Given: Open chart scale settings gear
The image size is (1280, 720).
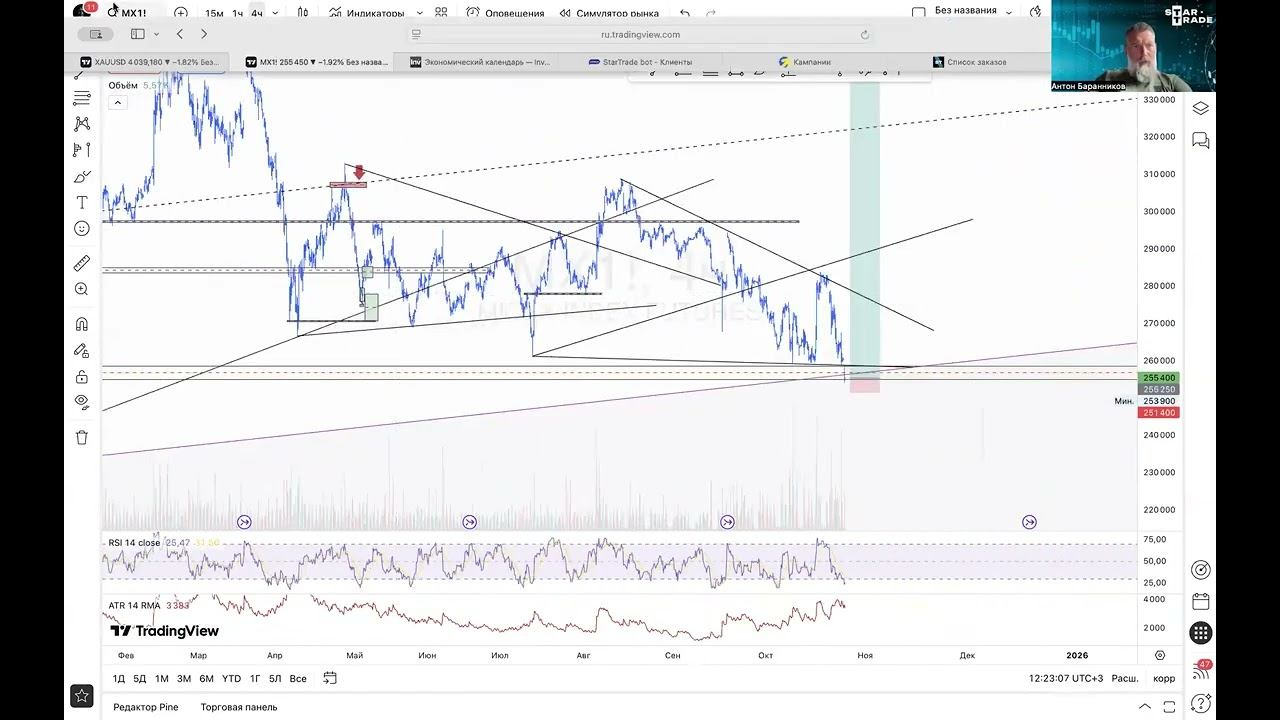Looking at the screenshot, I should pos(1160,655).
